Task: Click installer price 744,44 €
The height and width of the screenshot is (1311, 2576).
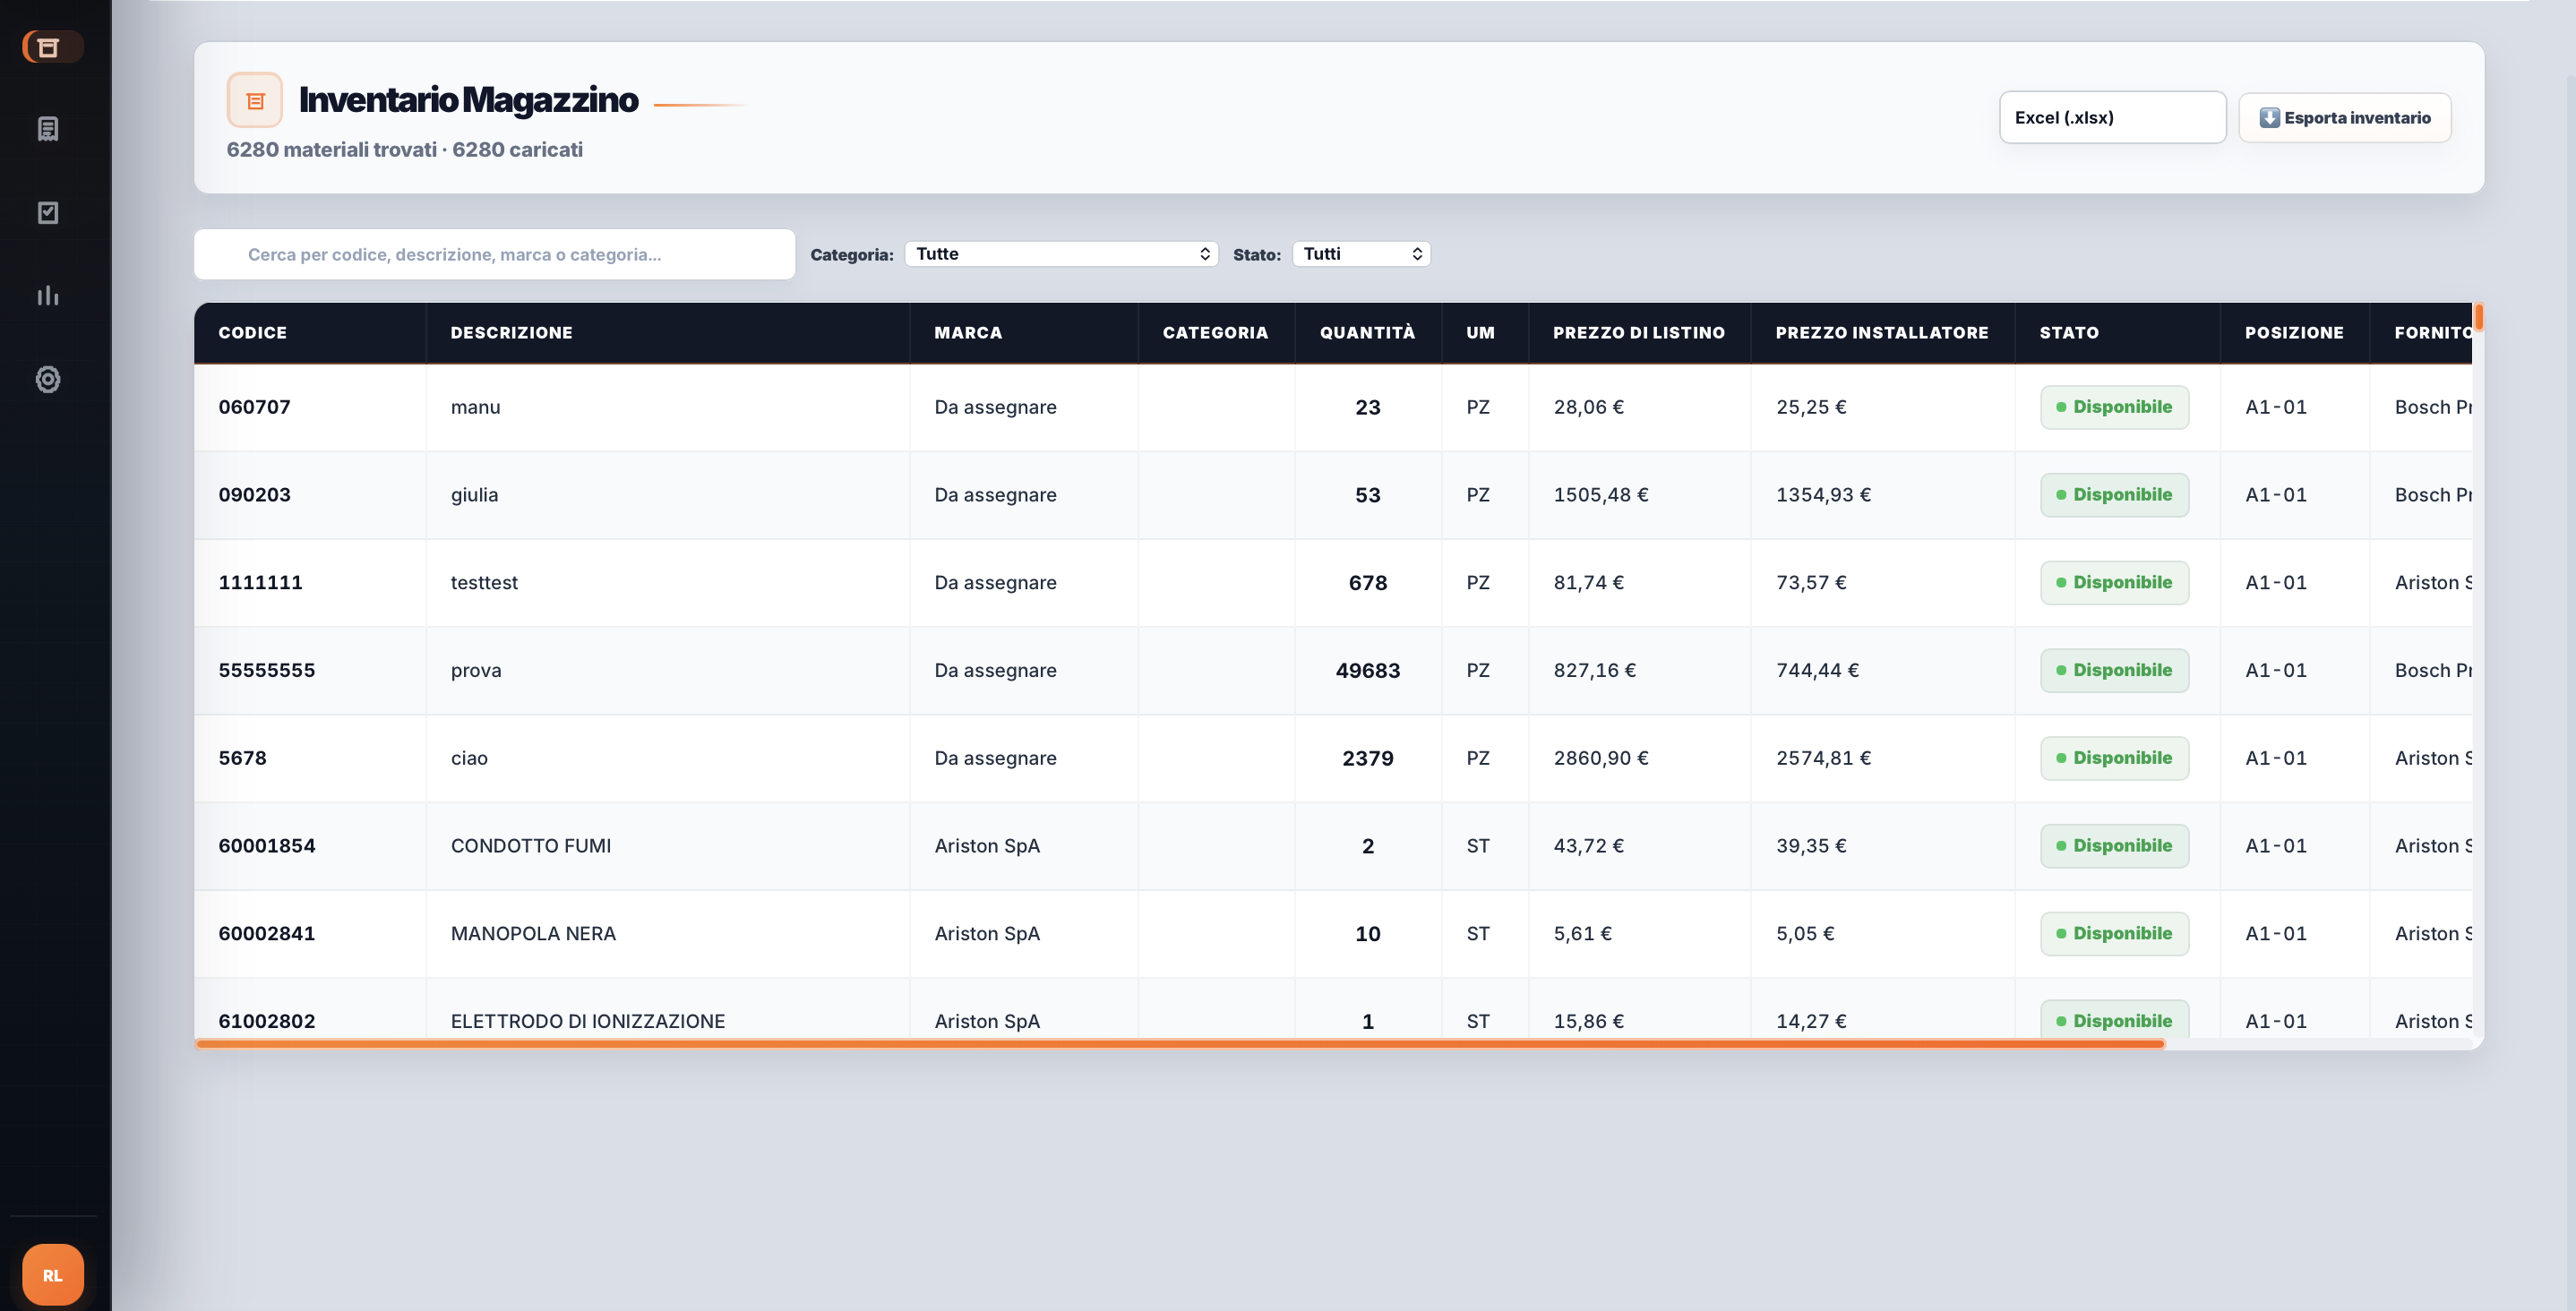Action: [1817, 670]
